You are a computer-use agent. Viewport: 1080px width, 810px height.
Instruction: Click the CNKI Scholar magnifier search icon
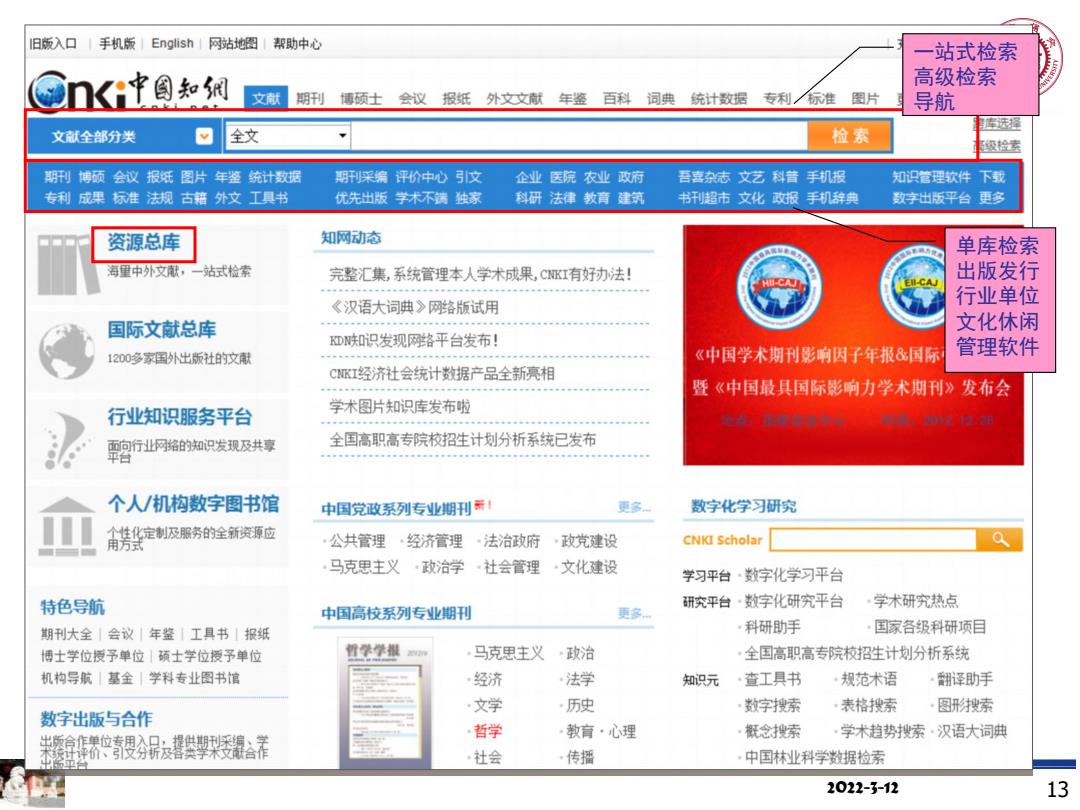(x=999, y=539)
